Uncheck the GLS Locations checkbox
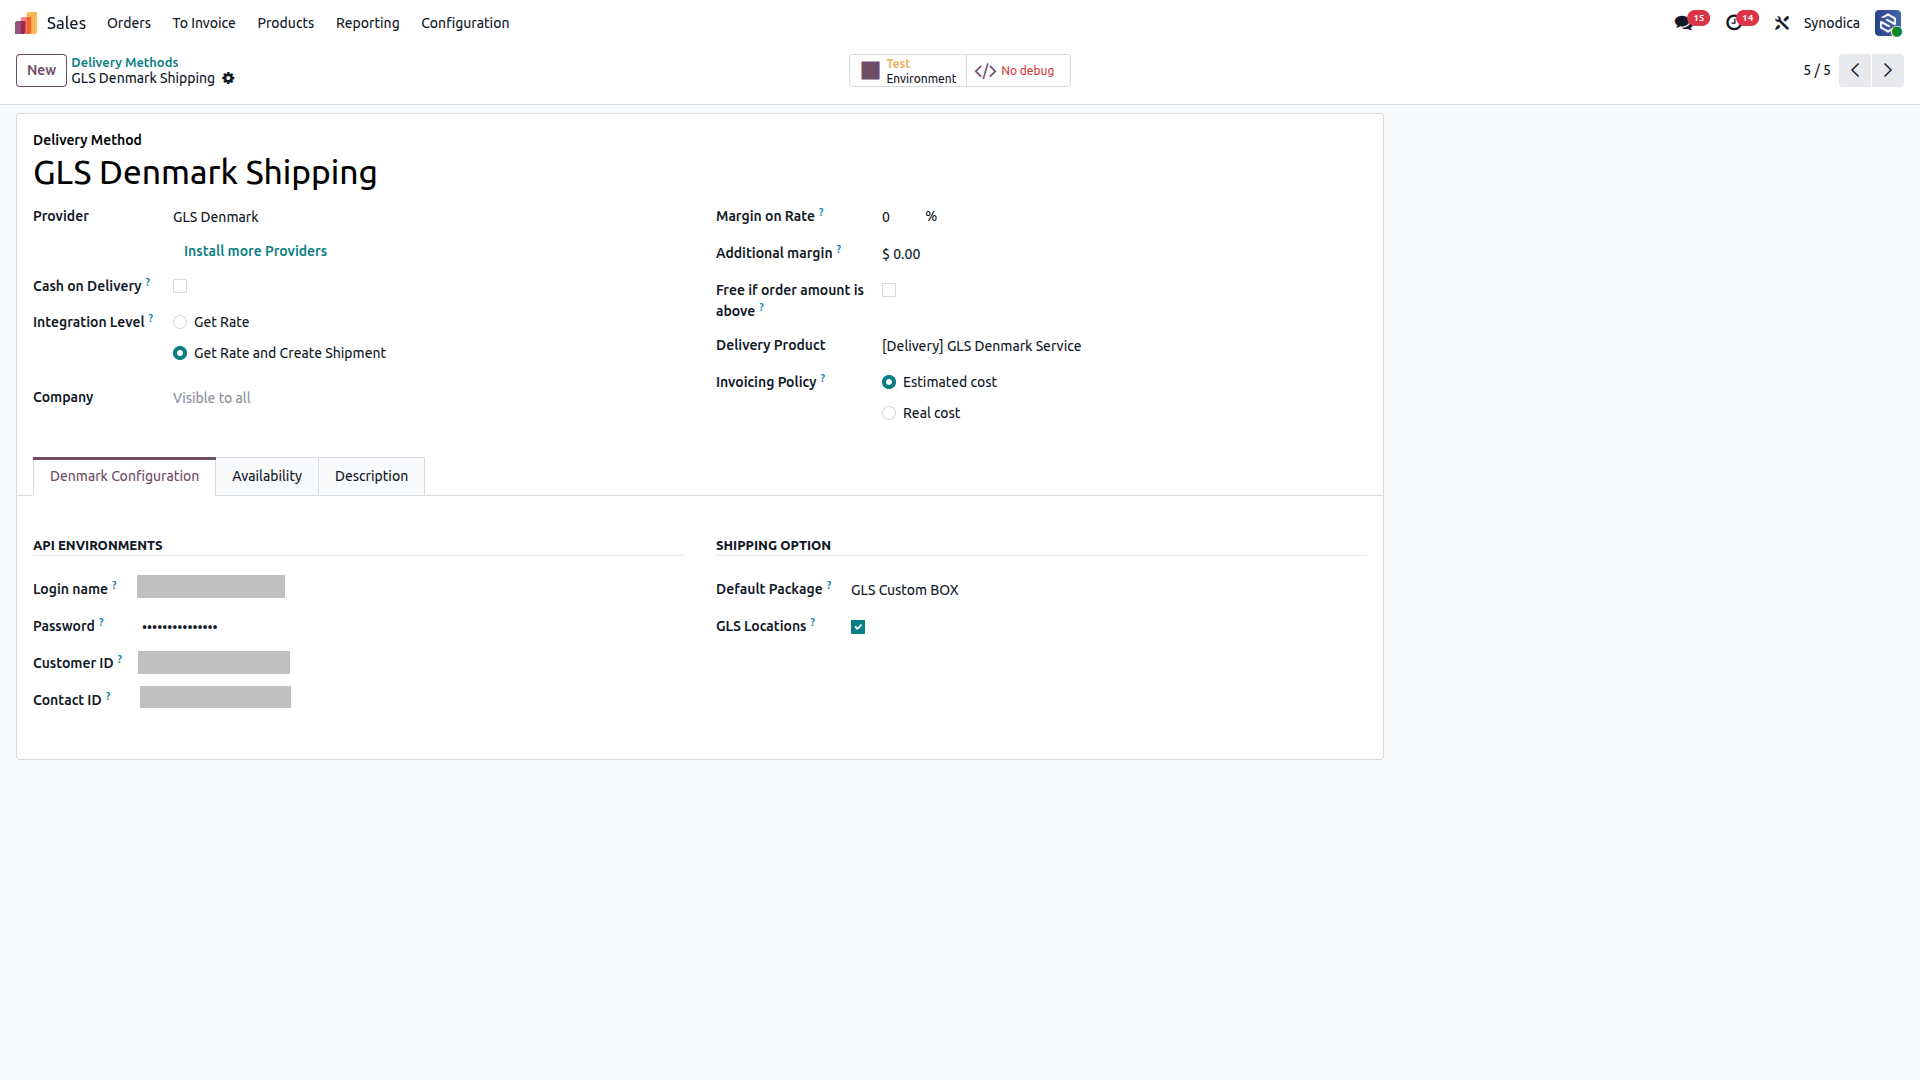Viewport: 1920px width, 1080px height. click(x=858, y=627)
